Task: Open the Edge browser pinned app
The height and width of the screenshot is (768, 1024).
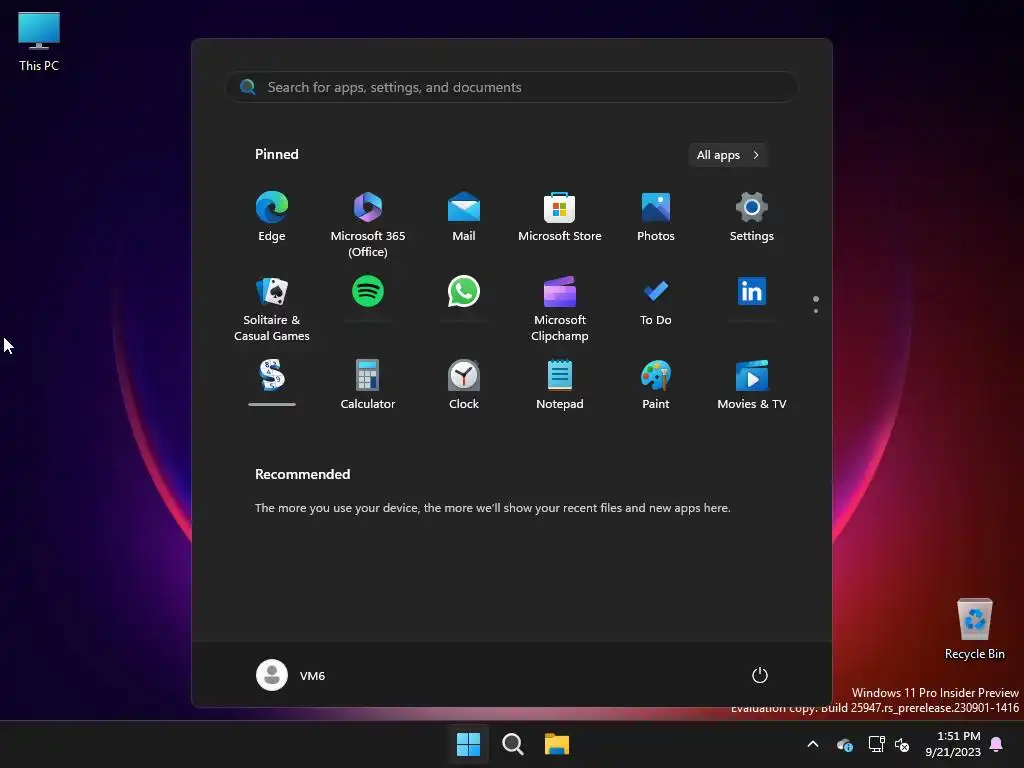Action: 272,217
